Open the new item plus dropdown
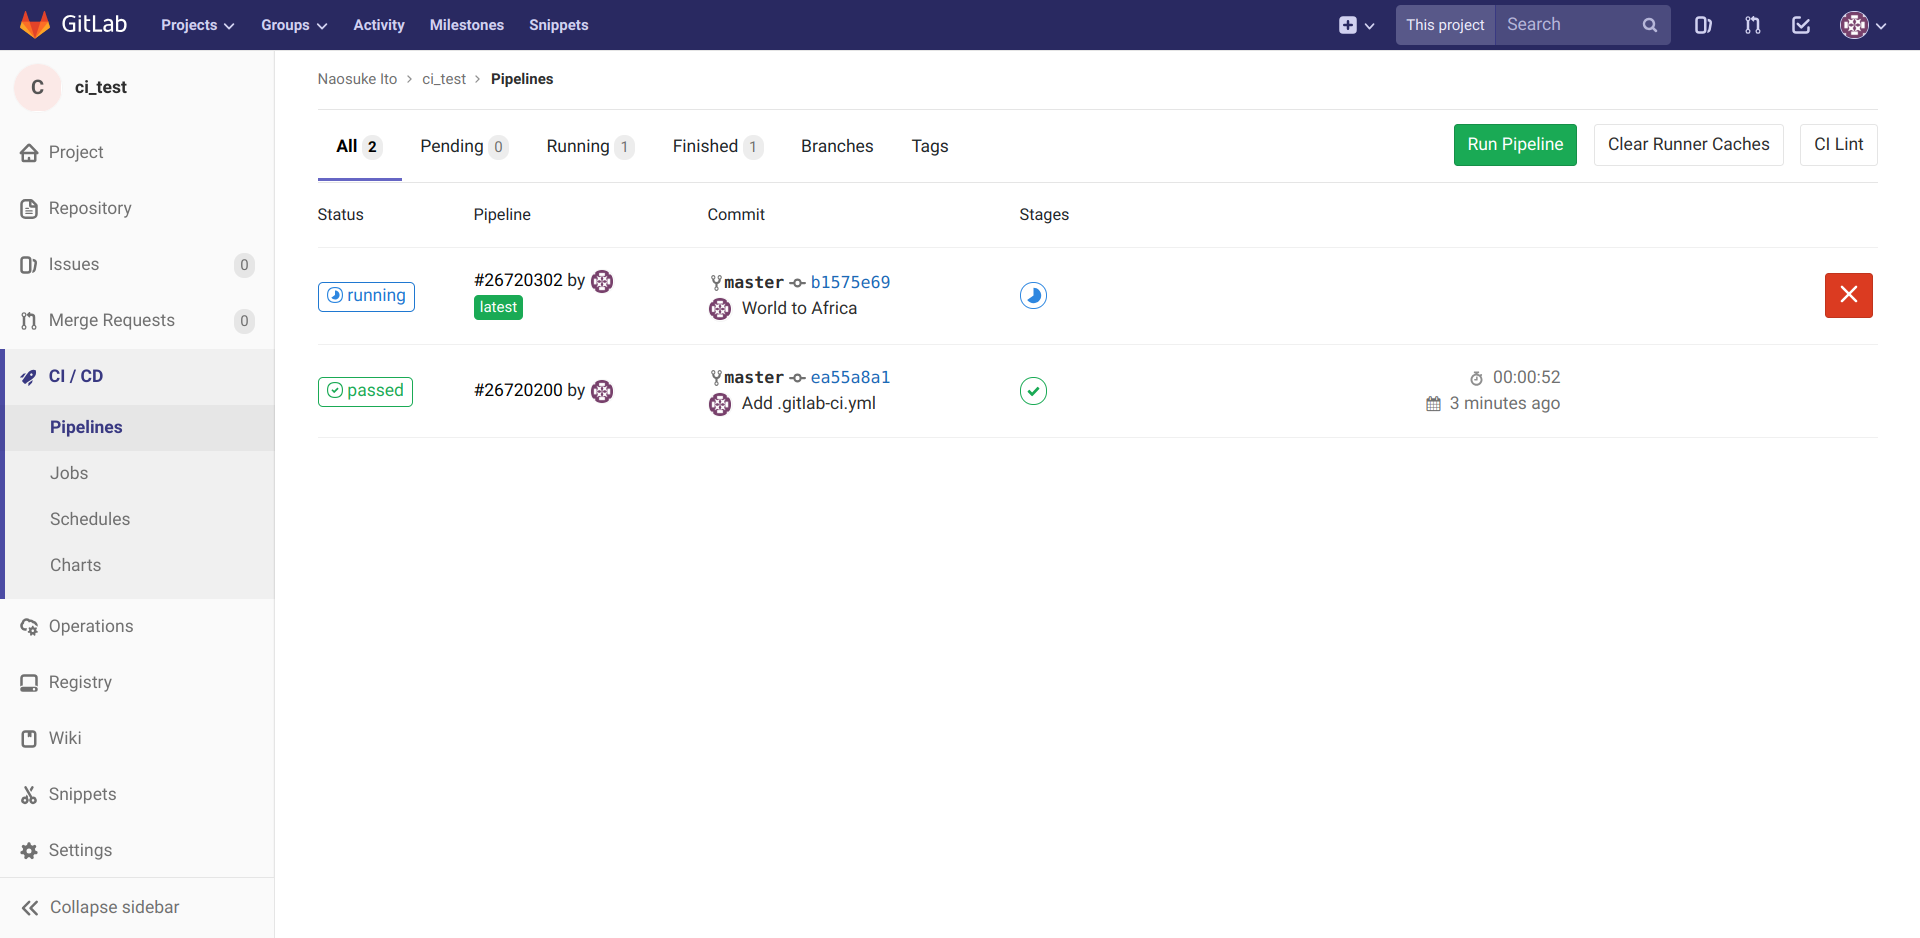 1357,25
